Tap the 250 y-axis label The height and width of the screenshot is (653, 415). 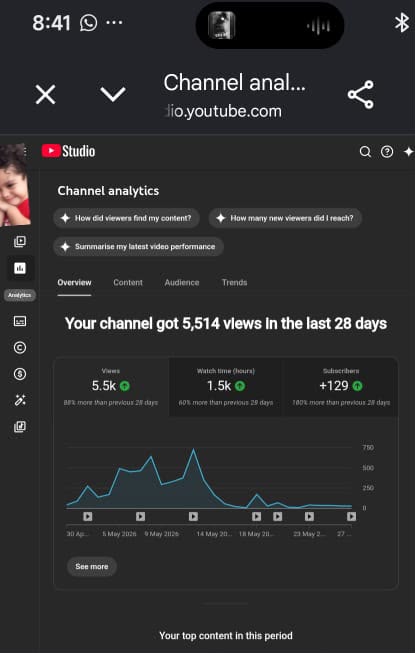(x=368, y=488)
